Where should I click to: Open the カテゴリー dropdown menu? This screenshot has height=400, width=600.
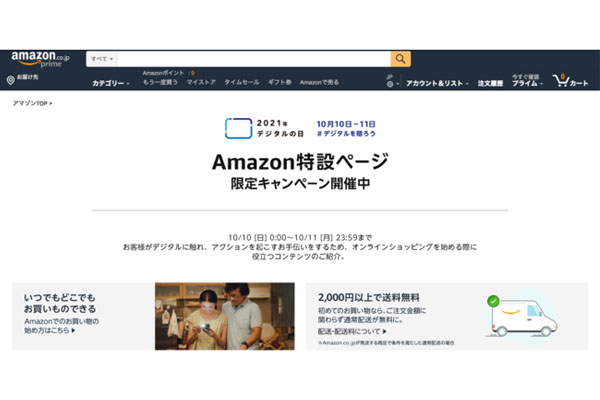[x=111, y=83]
